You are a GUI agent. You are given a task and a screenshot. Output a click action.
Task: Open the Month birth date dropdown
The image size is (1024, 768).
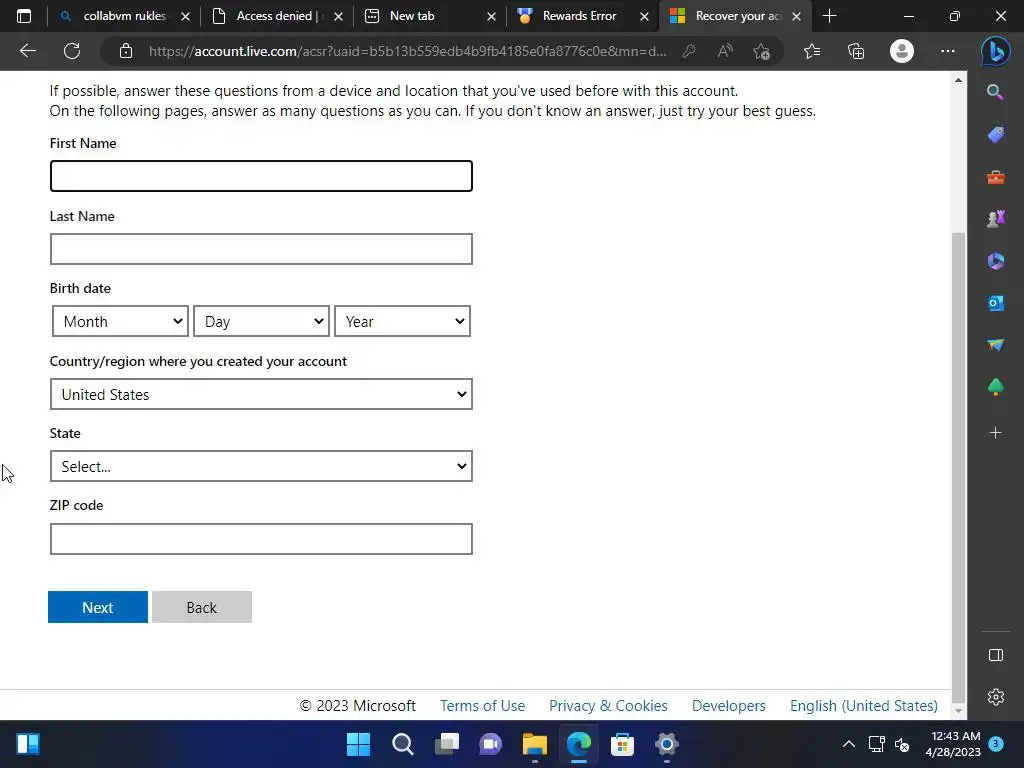point(121,321)
